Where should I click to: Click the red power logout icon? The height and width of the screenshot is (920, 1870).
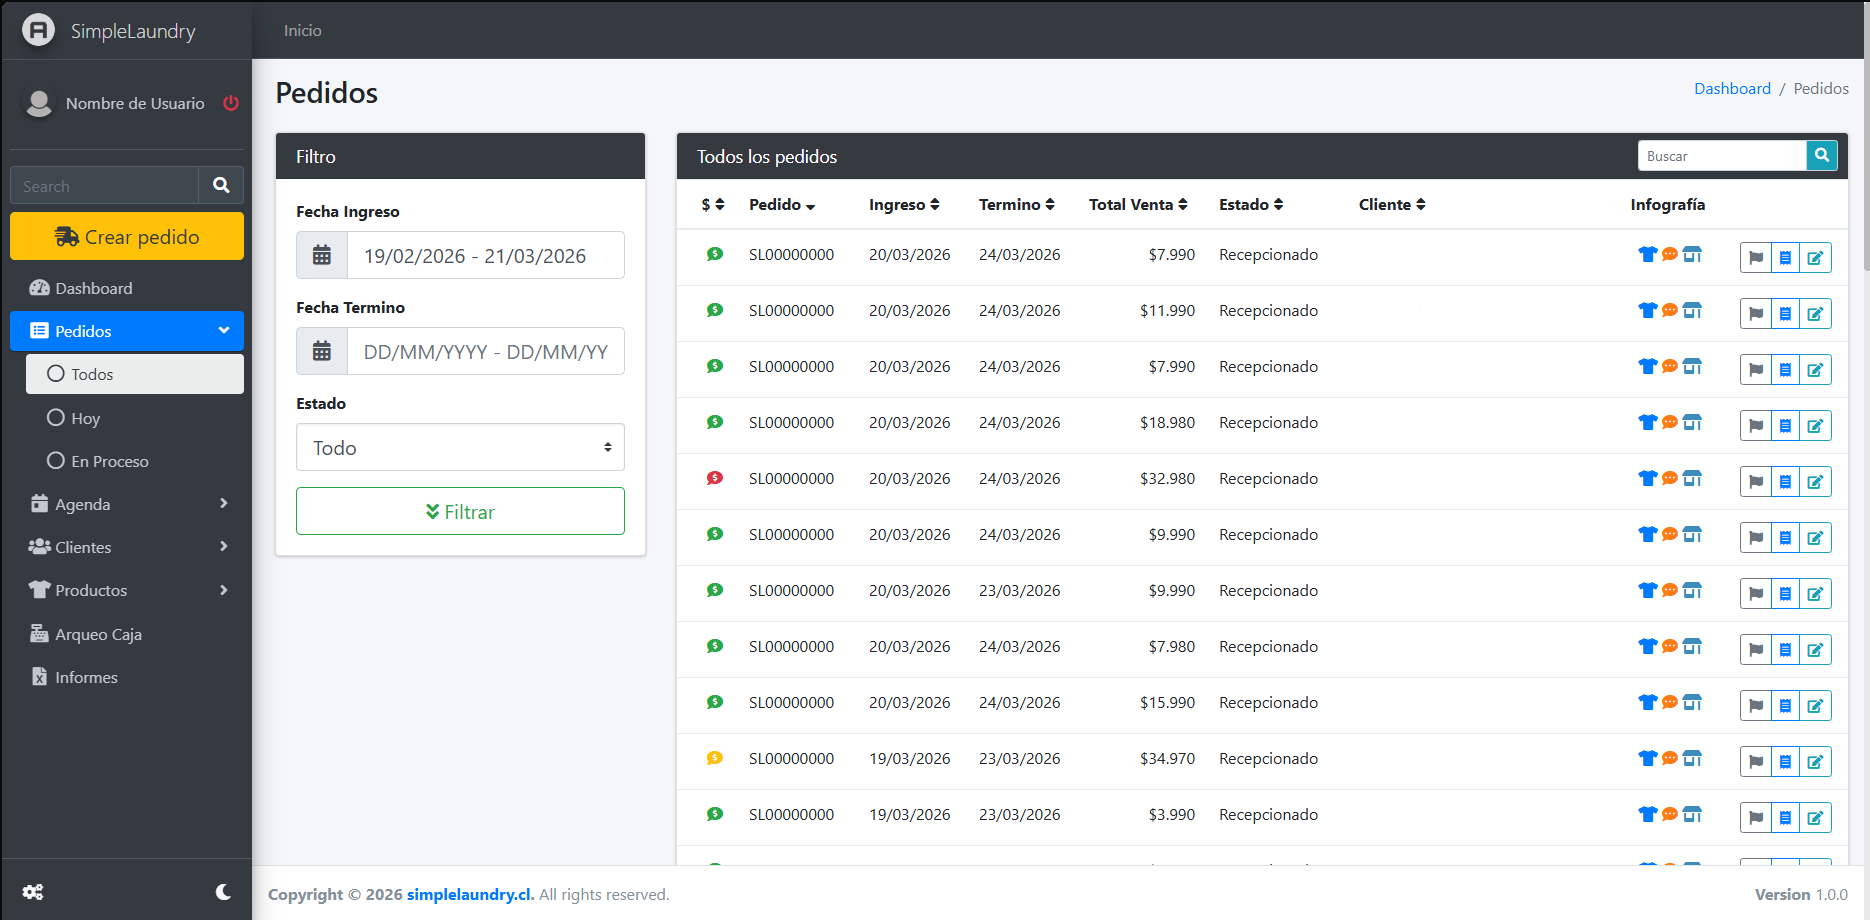click(x=231, y=103)
